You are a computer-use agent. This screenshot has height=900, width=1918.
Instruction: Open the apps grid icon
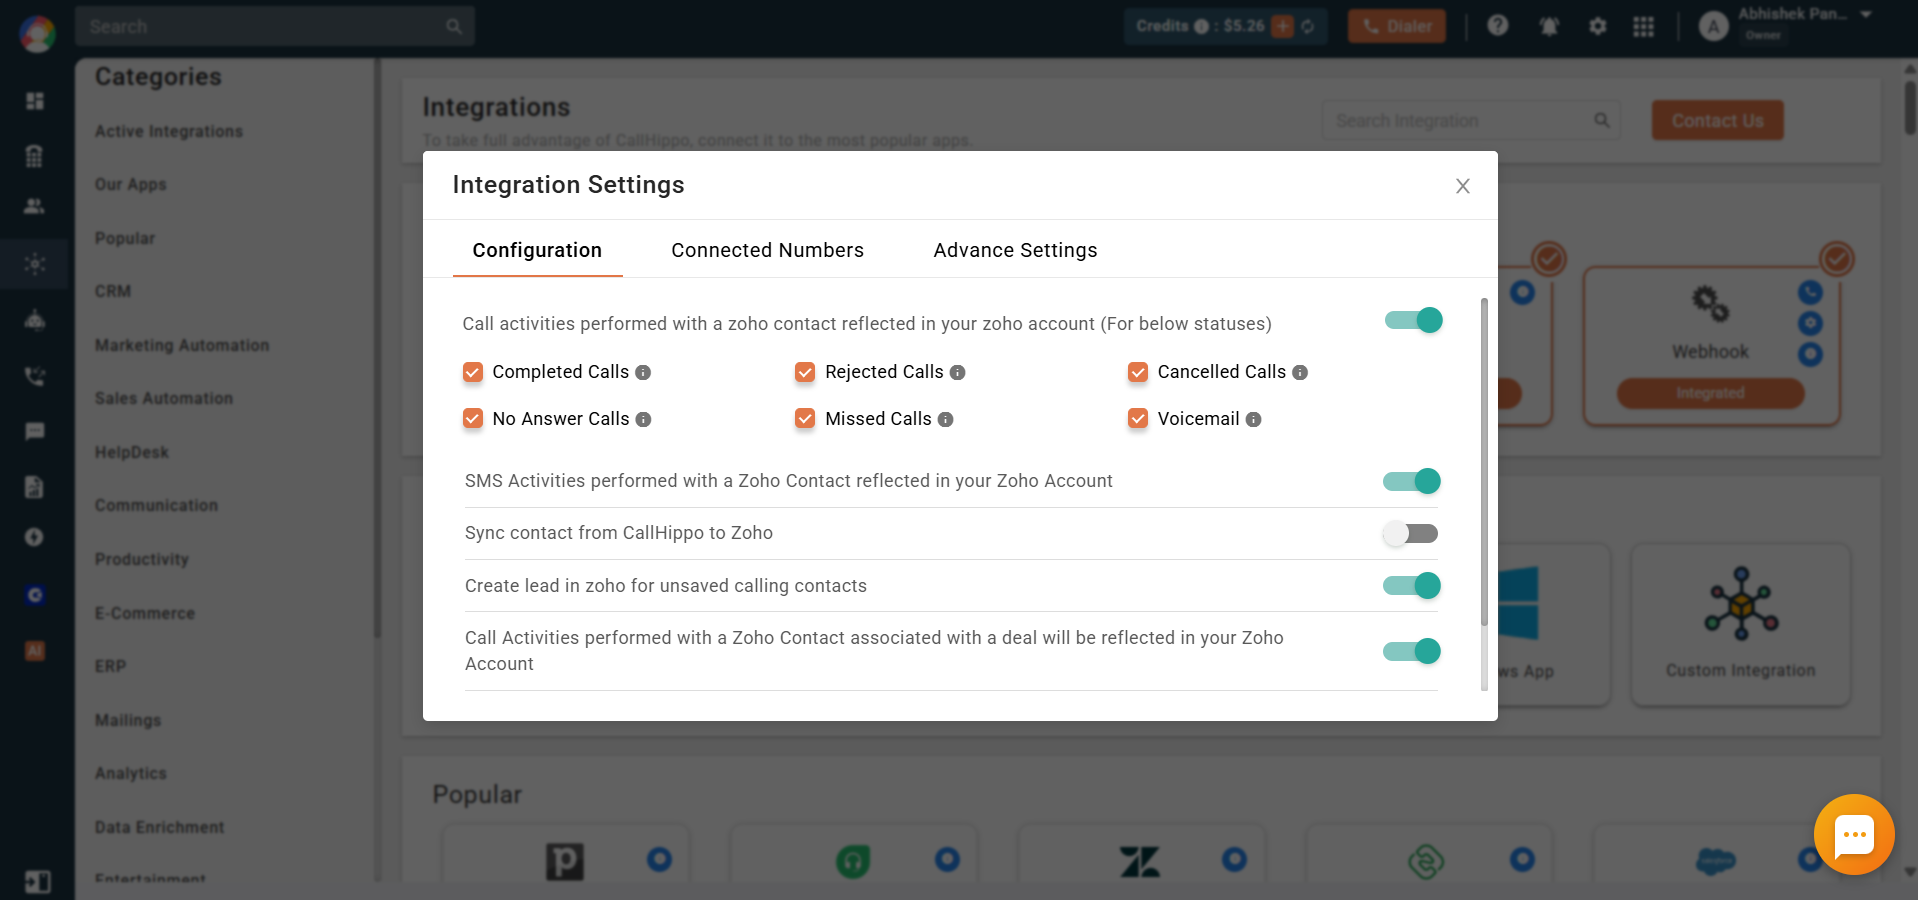tap(1644, 26)
